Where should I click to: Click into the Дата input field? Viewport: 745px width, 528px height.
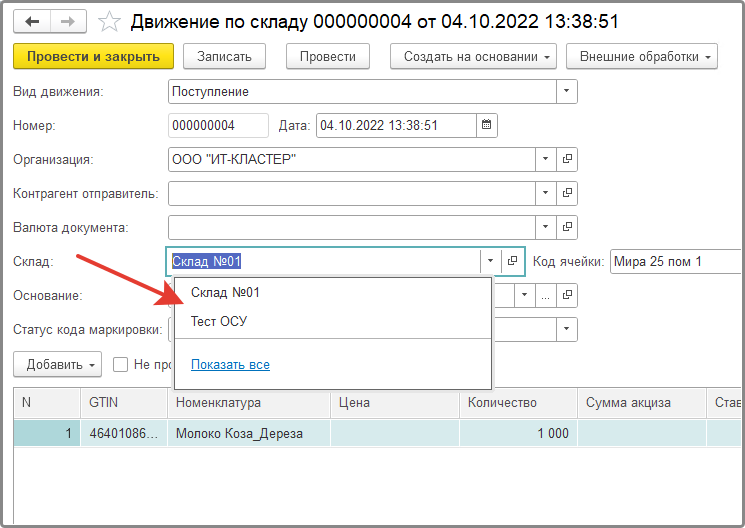point(396,125)
